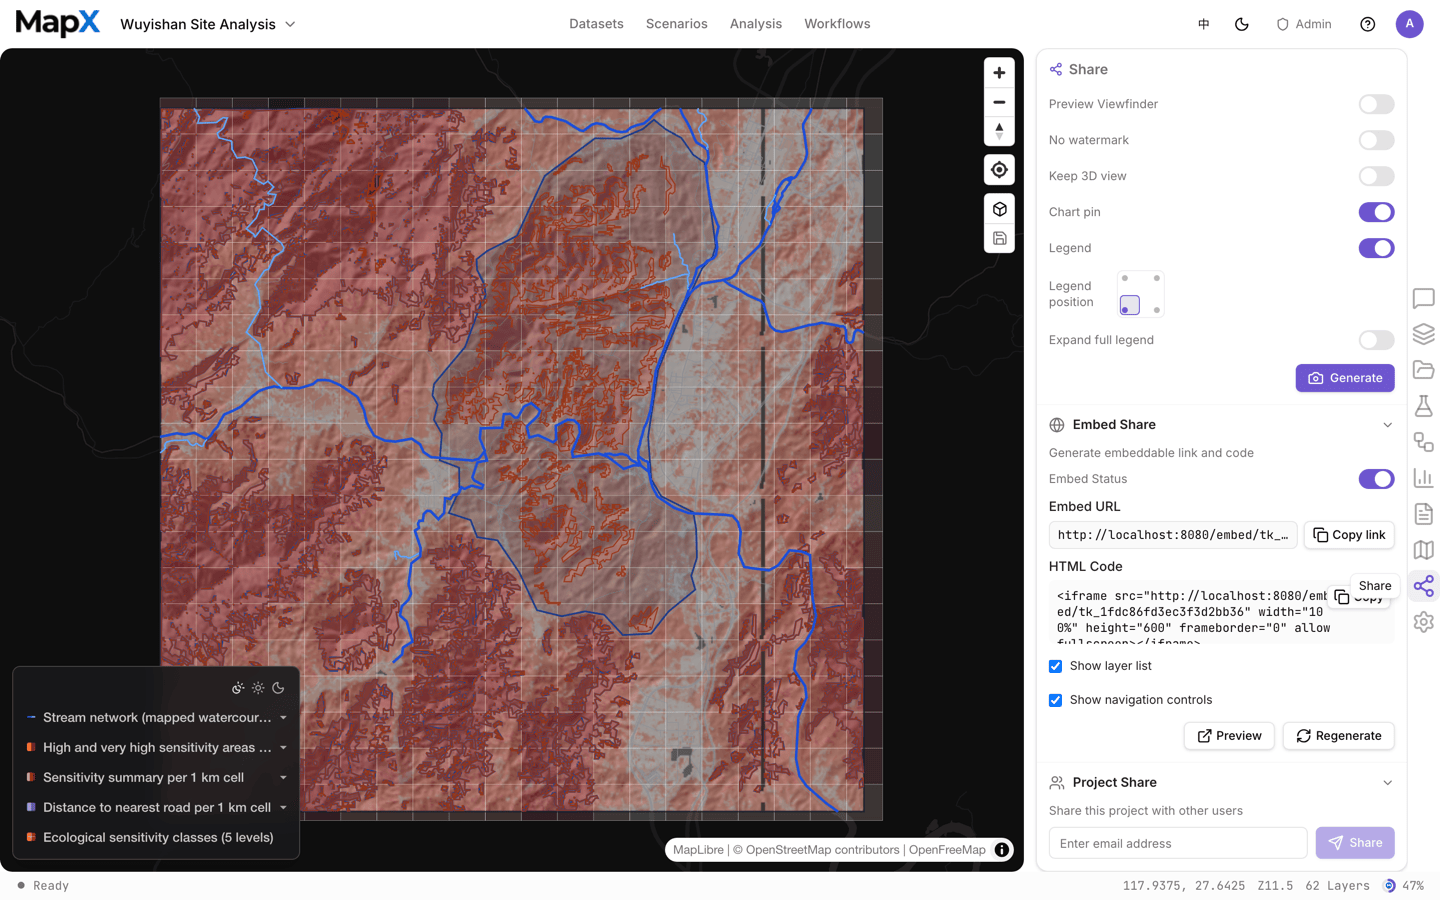Open the flask experiments sidebar icon
The height and width of the screenshot is (900, 1440).
point(1424,406)
